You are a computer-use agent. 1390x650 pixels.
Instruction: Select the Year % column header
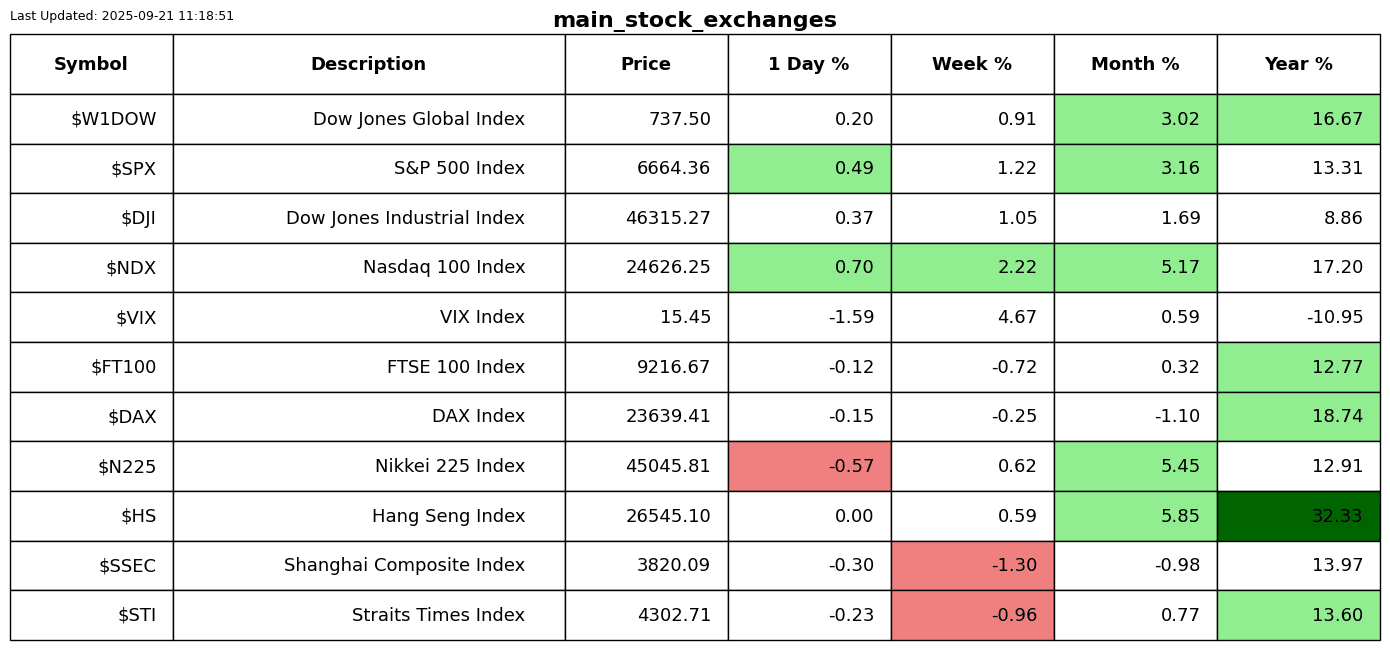[1298, 65]
